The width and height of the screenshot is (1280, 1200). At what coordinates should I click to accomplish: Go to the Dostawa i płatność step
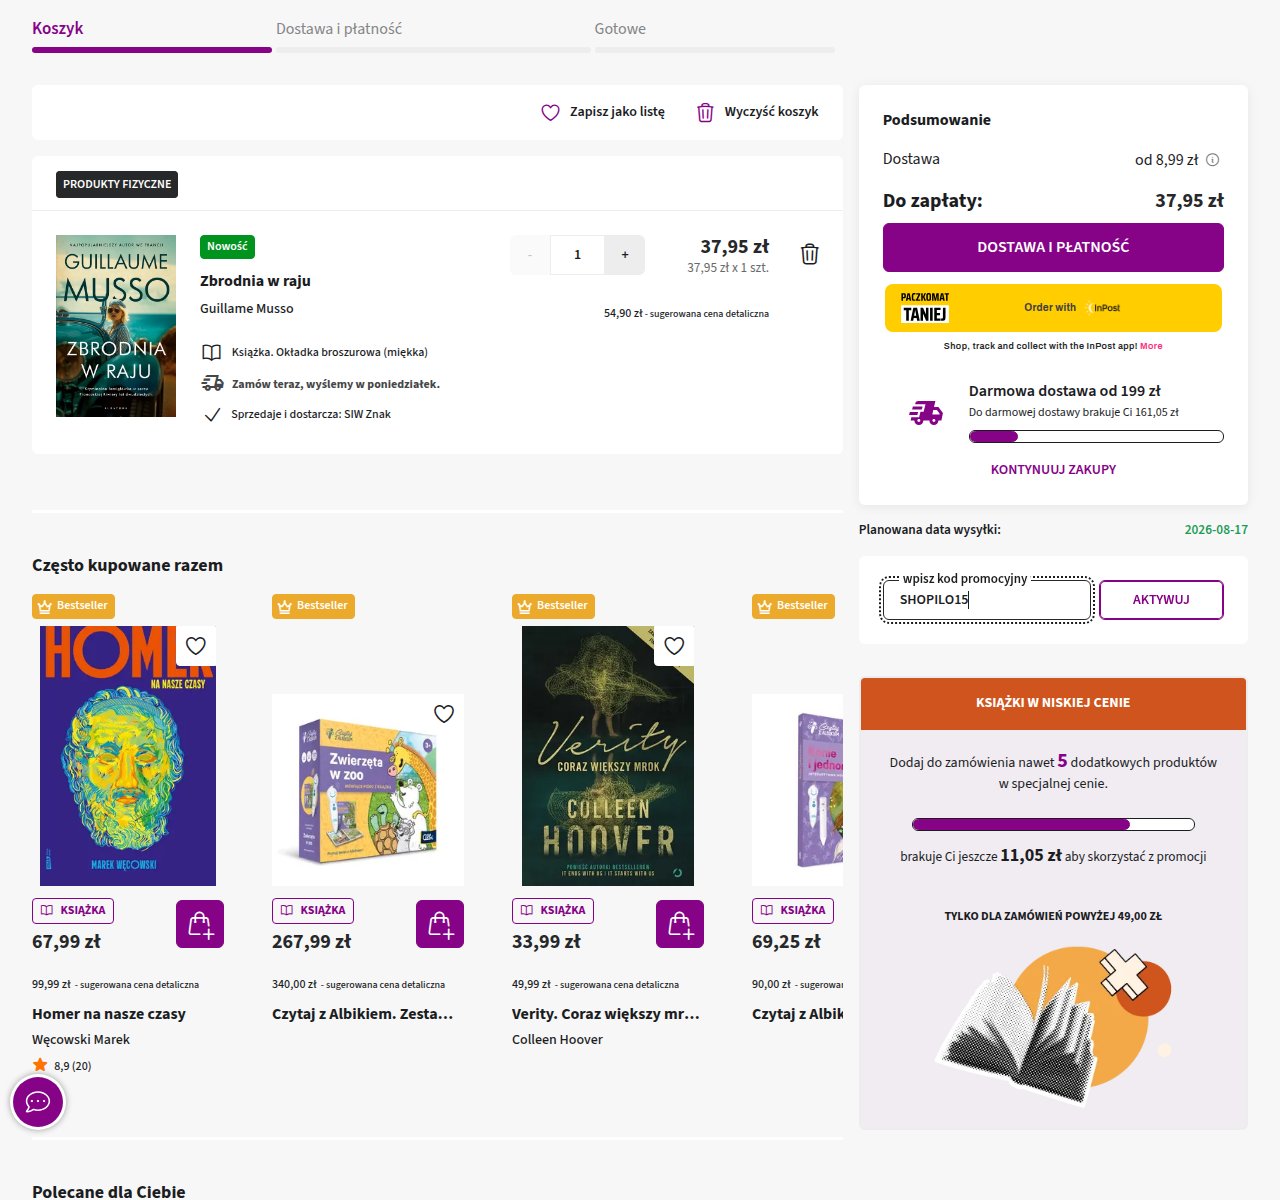[339, 29]
